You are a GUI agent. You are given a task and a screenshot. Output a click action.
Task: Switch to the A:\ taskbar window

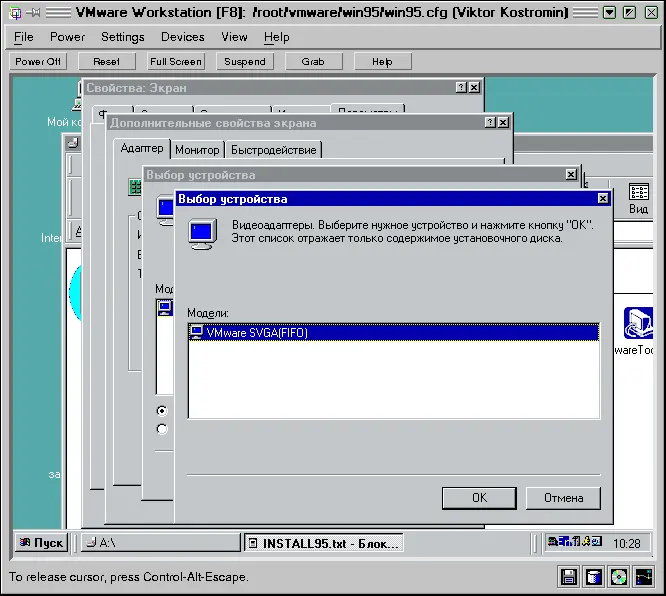pyautogui.click(x=161, y=542)
